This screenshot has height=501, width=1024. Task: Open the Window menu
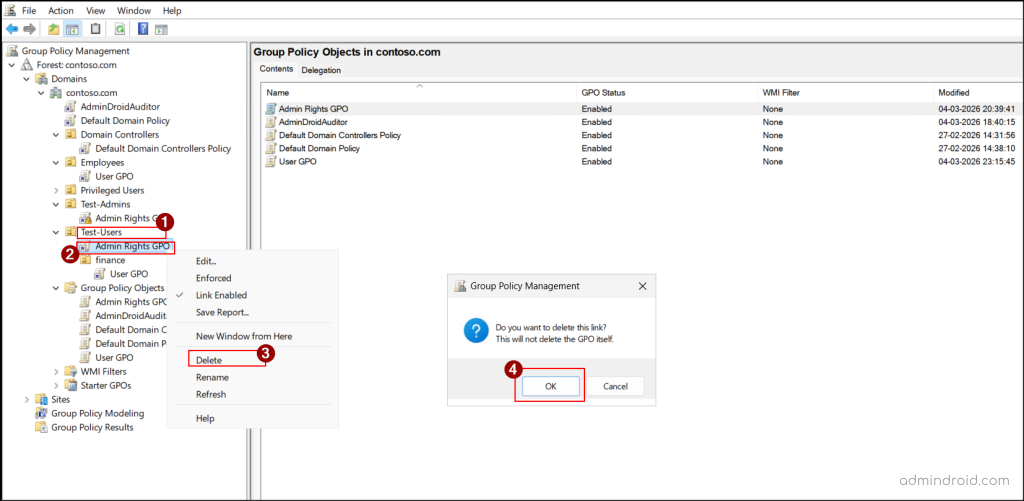point(134,10)
